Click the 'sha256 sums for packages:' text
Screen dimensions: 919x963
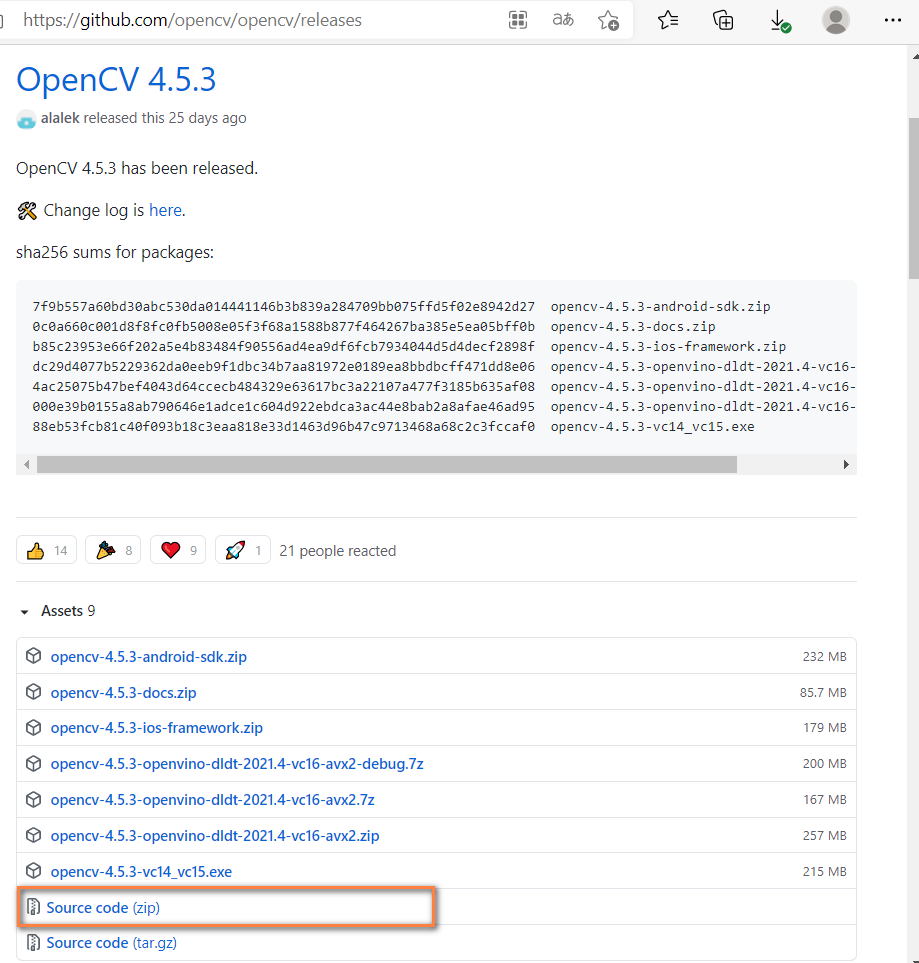[115, 252]
